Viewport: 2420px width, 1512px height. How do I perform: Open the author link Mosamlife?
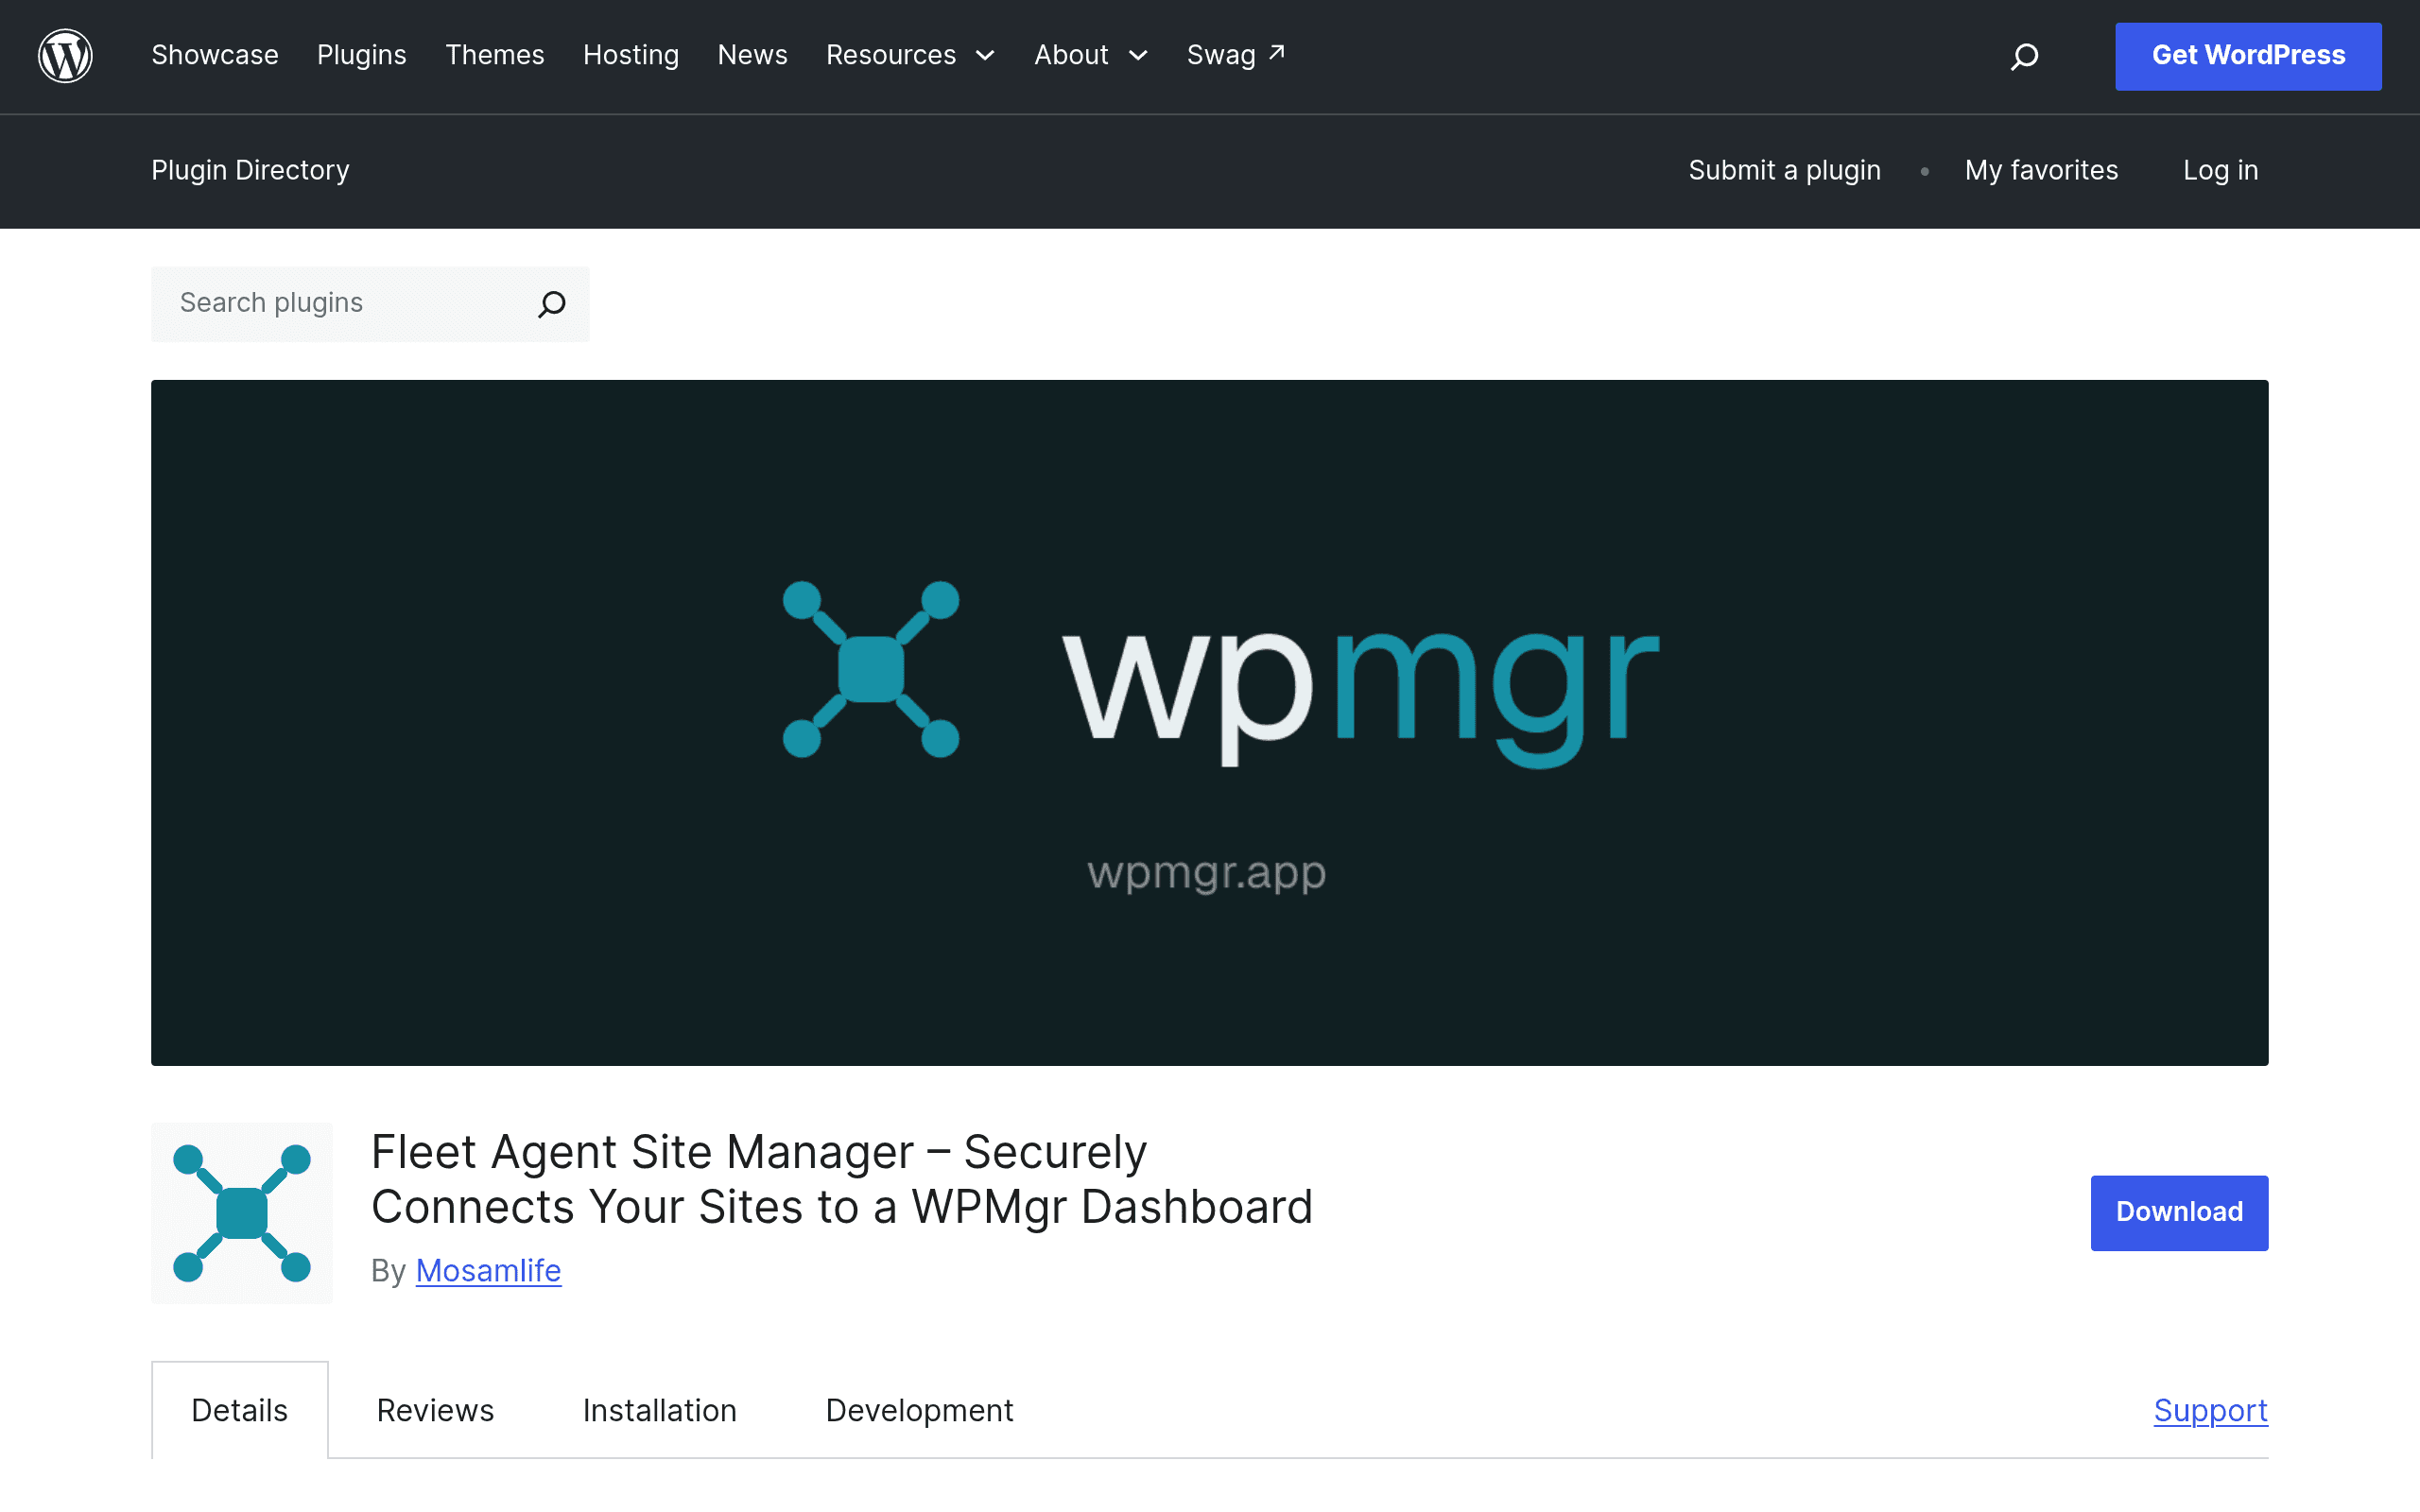point(488,1270)
